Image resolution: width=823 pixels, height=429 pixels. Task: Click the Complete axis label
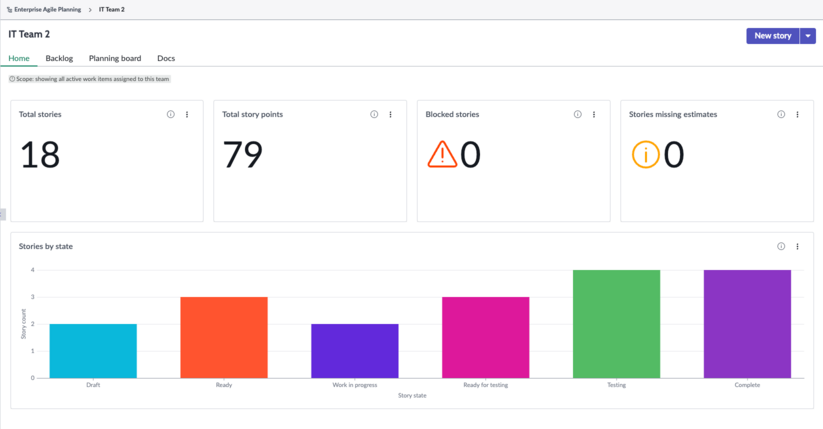747,385
